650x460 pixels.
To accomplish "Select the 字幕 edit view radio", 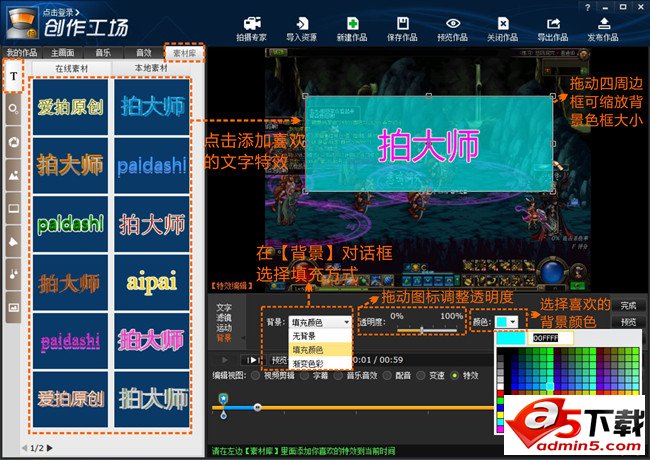I will [305, 375].
